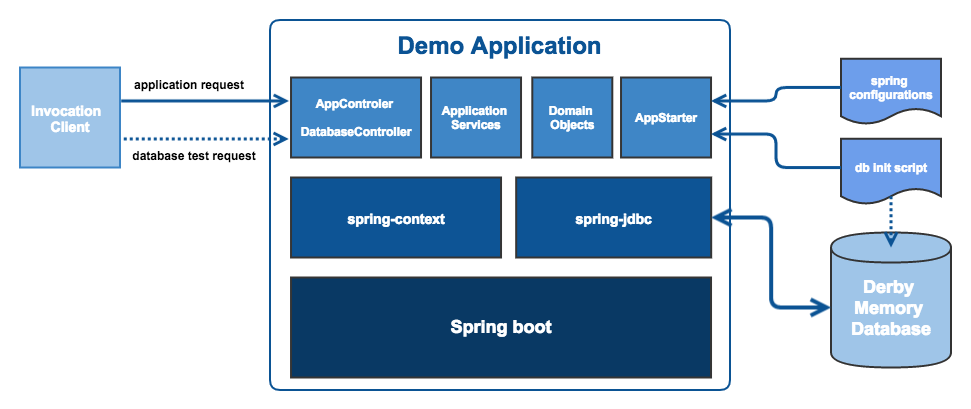Select the Derby Memory Database cylinder
This screenshot has height=409, width=971.
click(890, 301)
